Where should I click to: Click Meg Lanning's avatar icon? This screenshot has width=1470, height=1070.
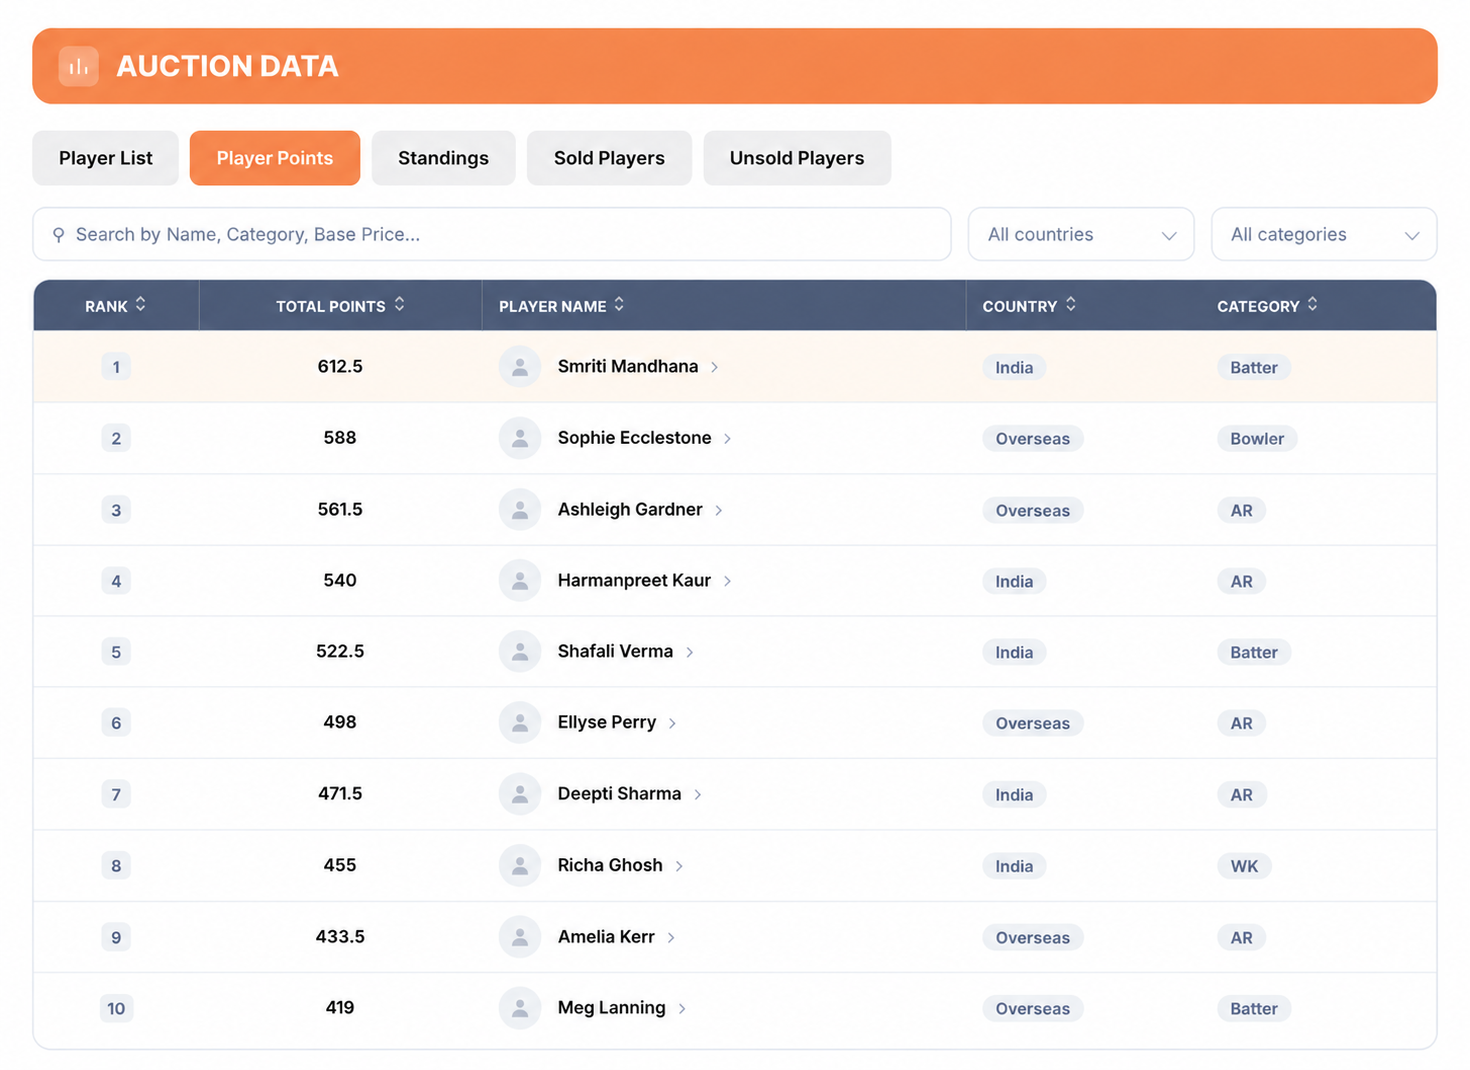520,1008
